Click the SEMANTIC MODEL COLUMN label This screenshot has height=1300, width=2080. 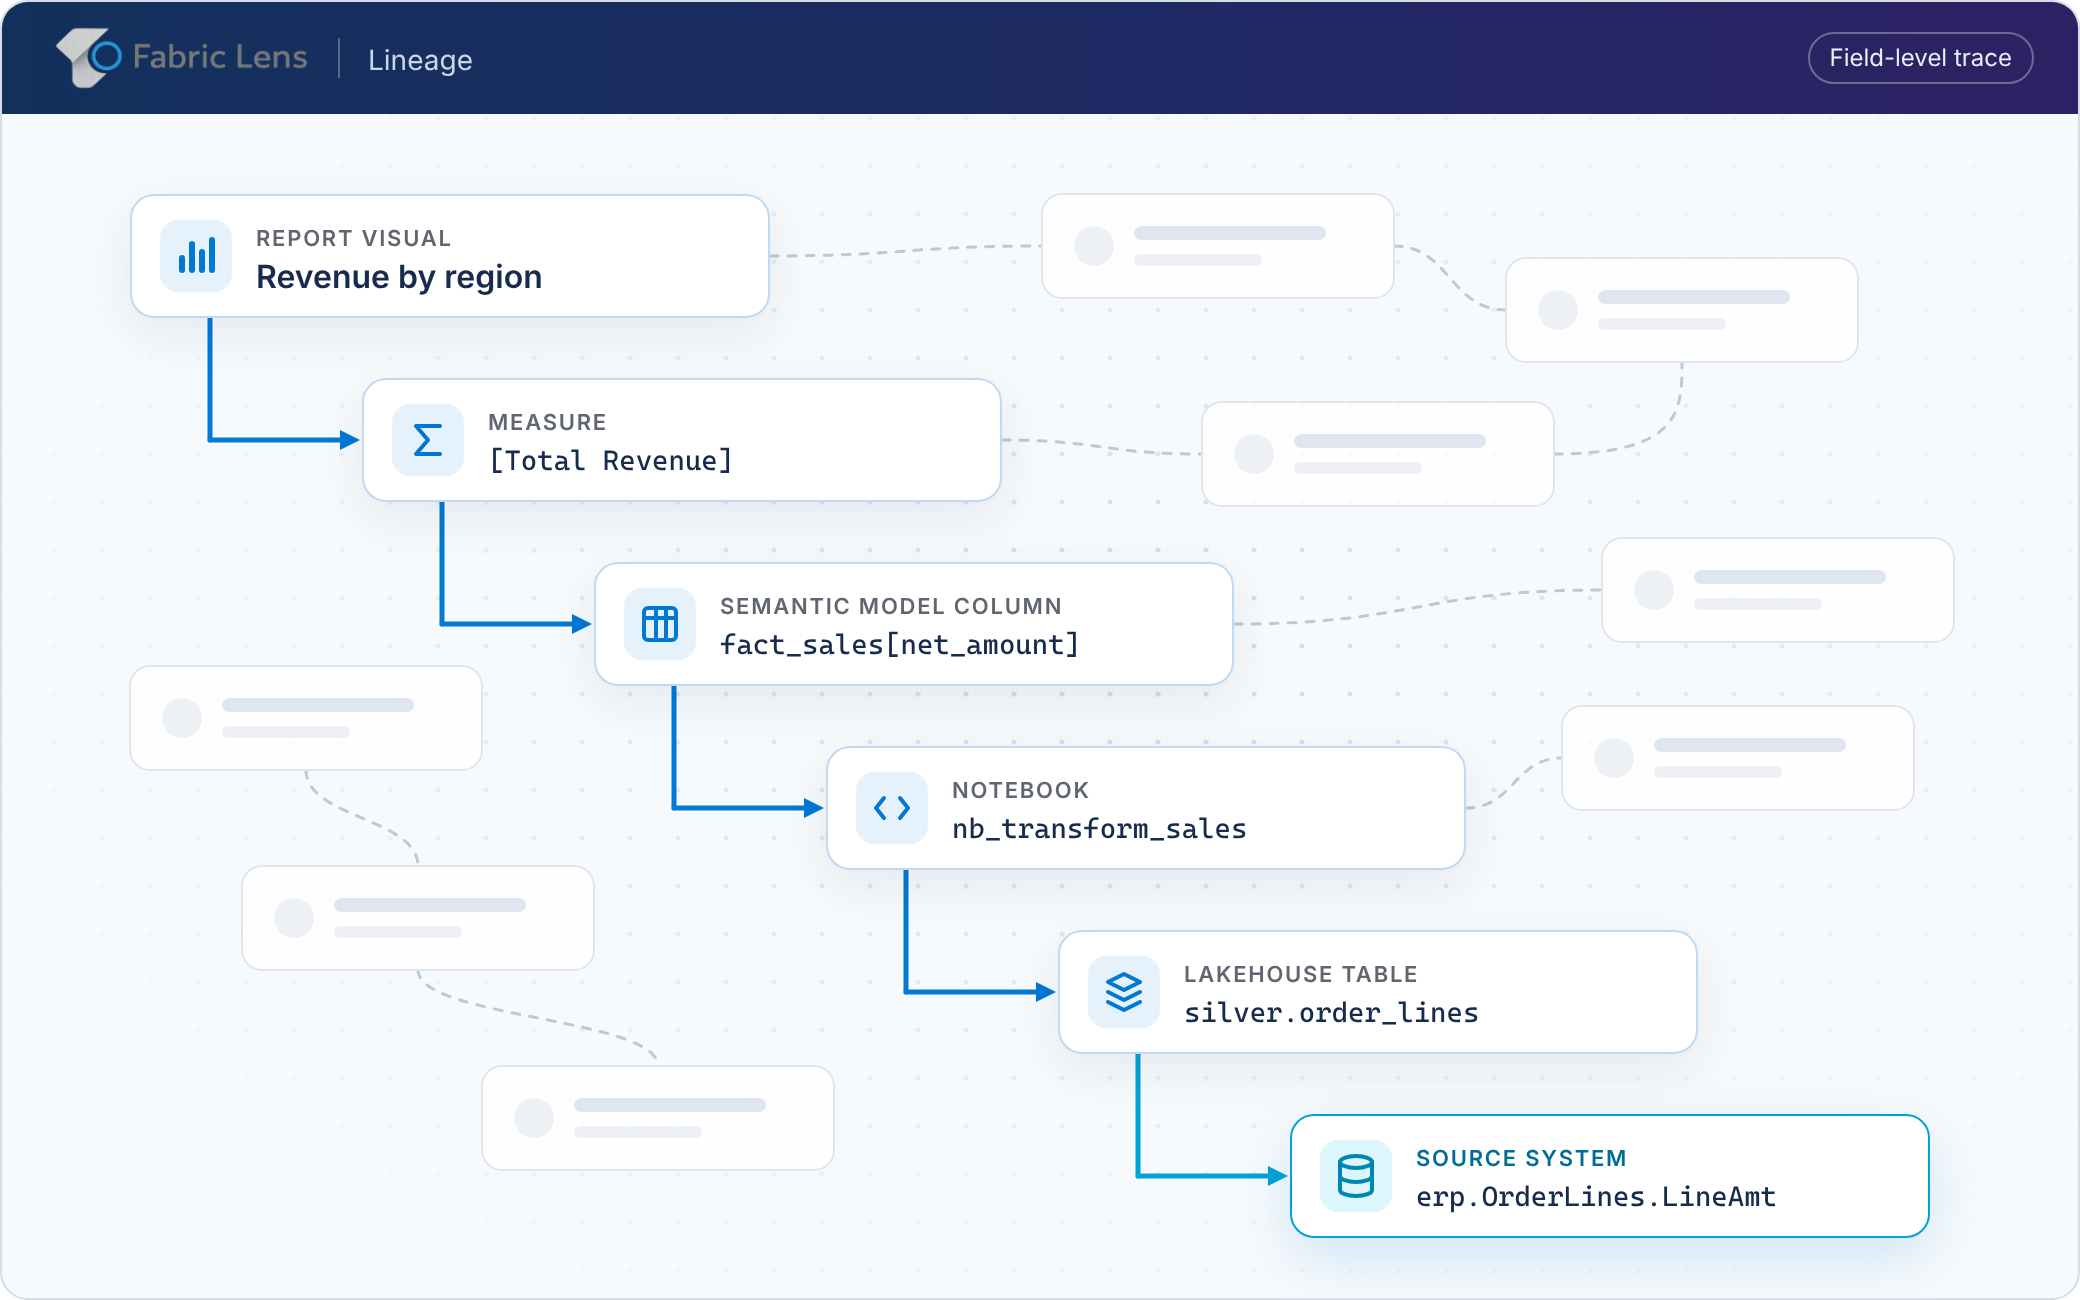coord(891,606)
